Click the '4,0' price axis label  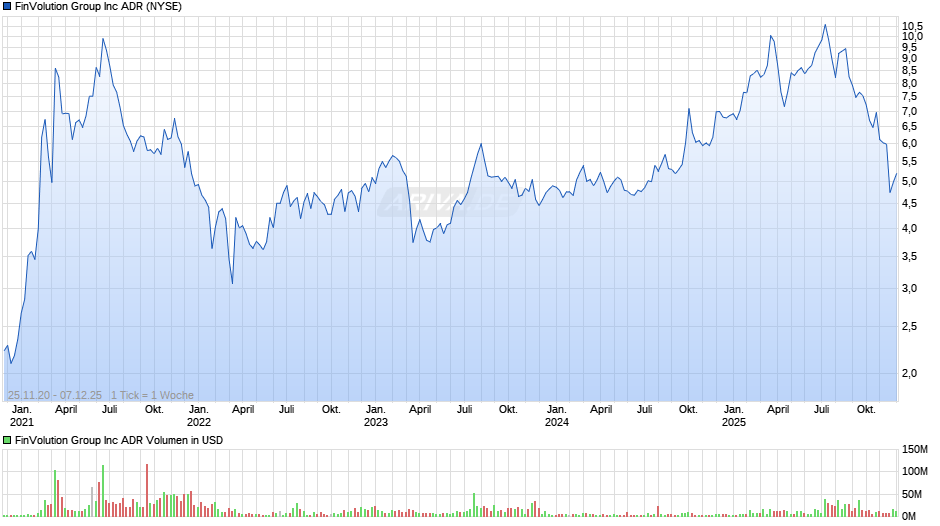(x=909, y=229)
